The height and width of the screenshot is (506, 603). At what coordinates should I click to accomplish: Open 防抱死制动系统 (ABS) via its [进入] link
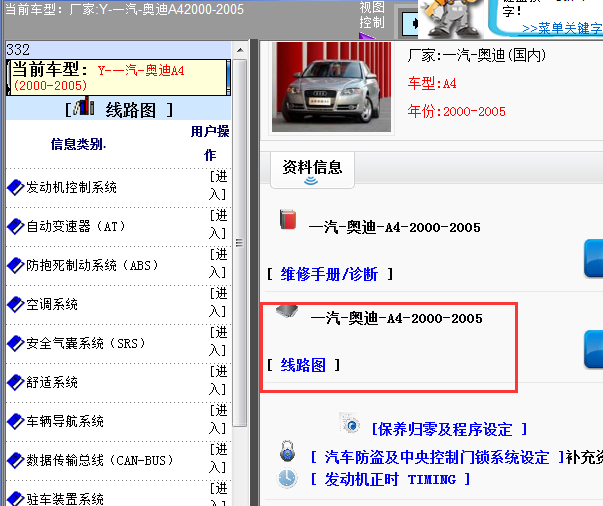click(218, 263)
